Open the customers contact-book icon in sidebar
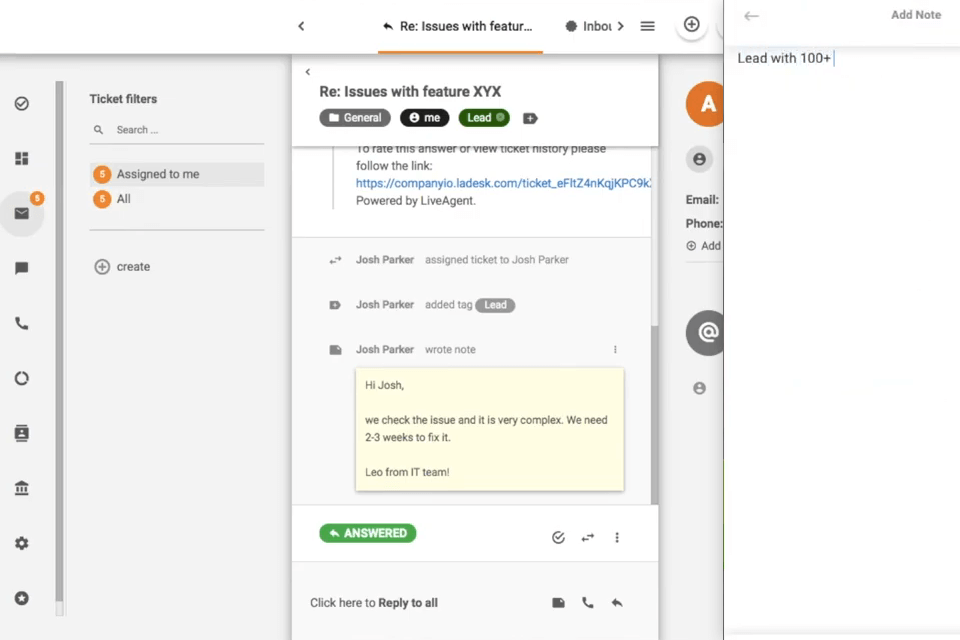 [x=21, y=433]
